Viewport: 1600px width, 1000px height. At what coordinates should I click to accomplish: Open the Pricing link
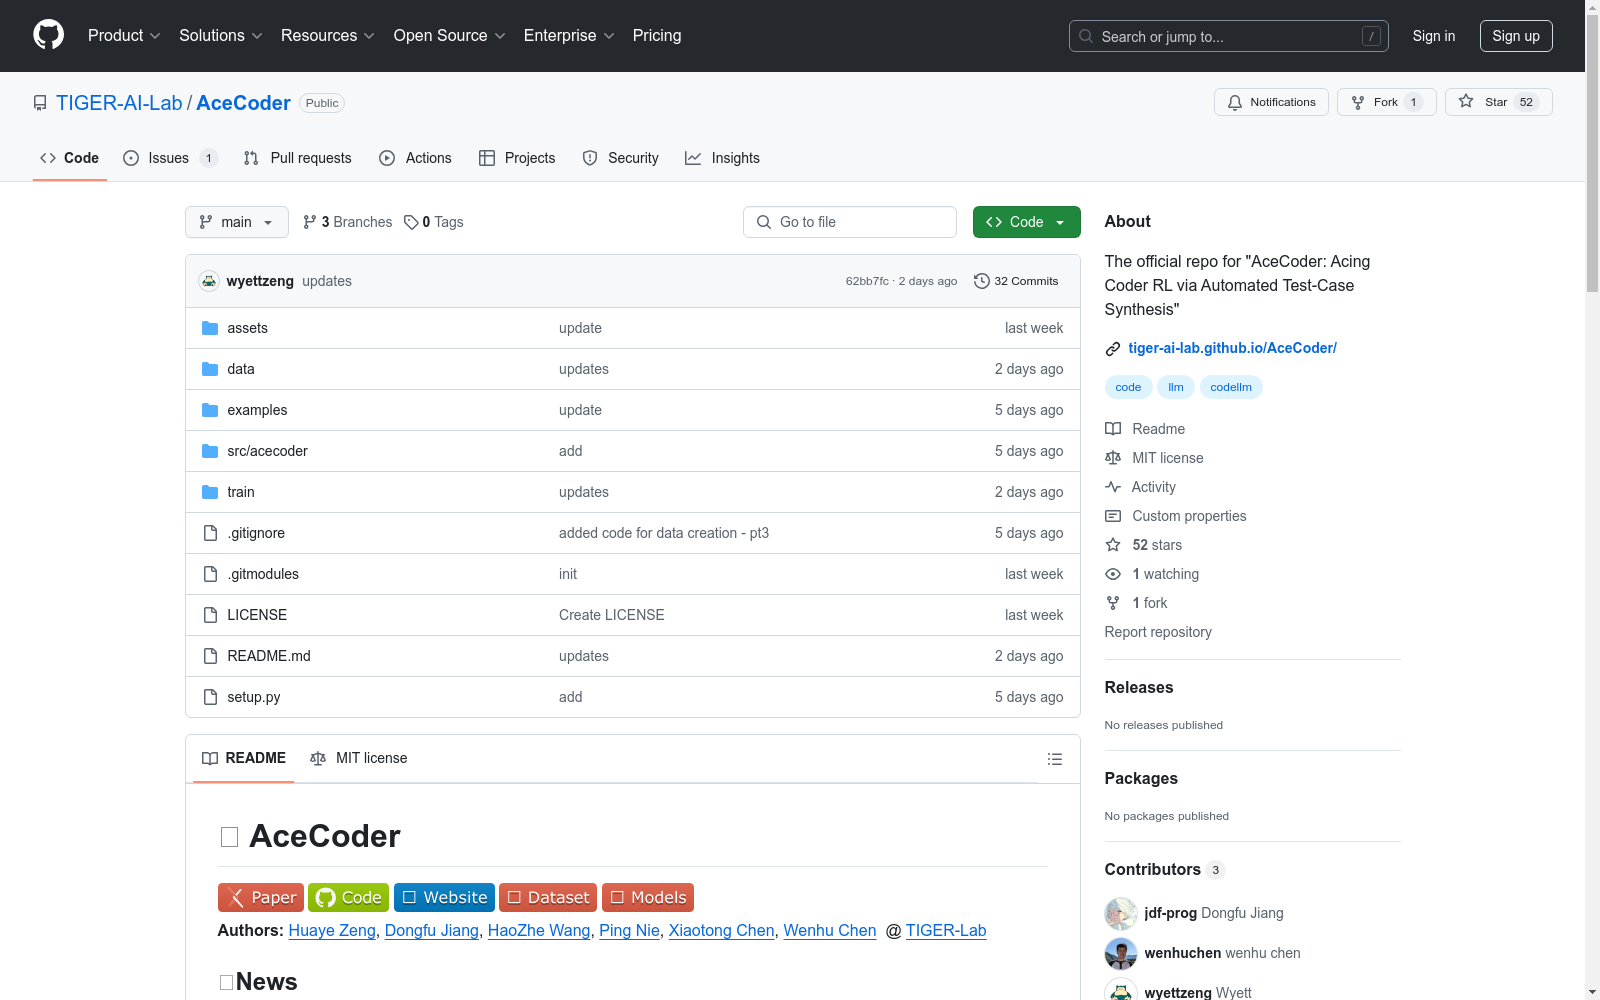(x=657, y=36)
